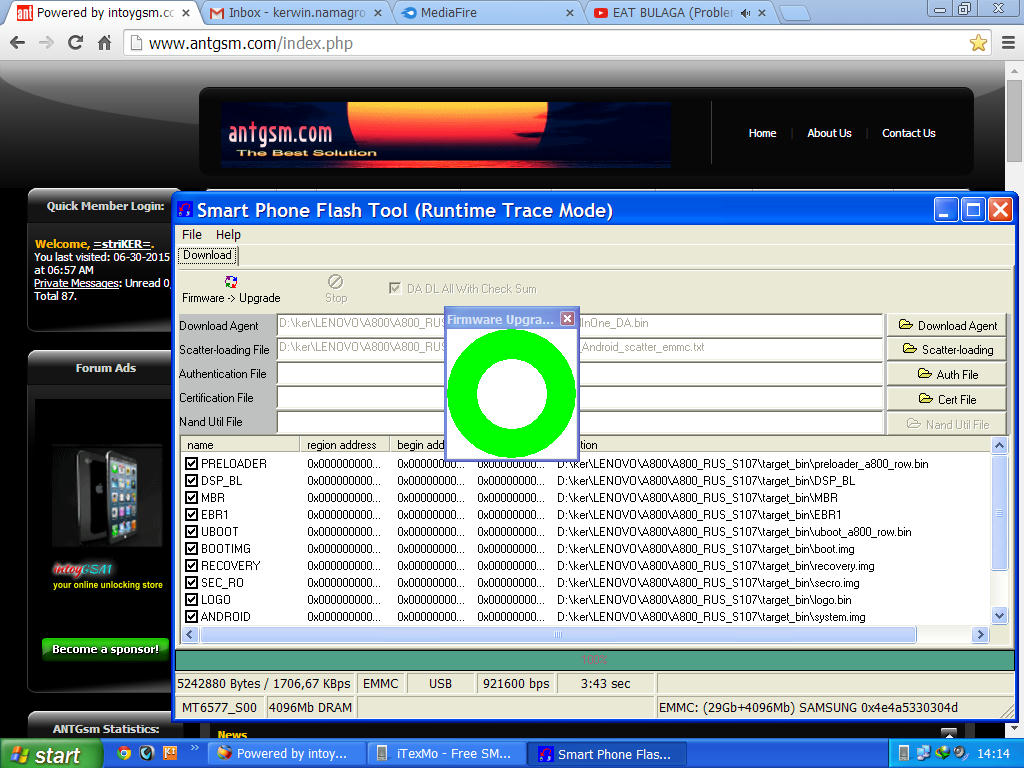Screen dimensions: 1024x768
Task: Click the Authentication File input field
Action: point(580,374)
